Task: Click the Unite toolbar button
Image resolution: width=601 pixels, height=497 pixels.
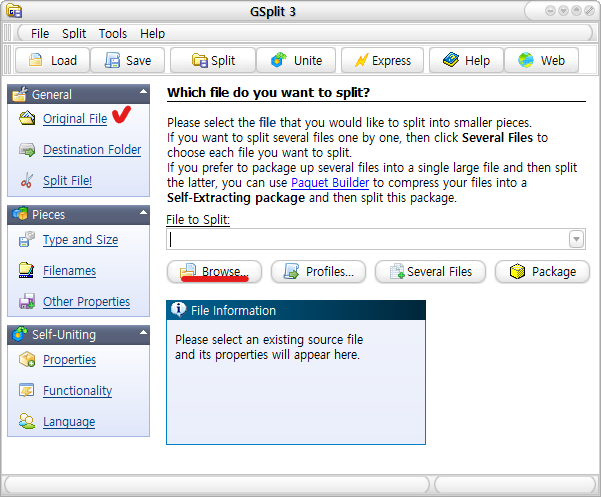Action: [x=296, y=61]
